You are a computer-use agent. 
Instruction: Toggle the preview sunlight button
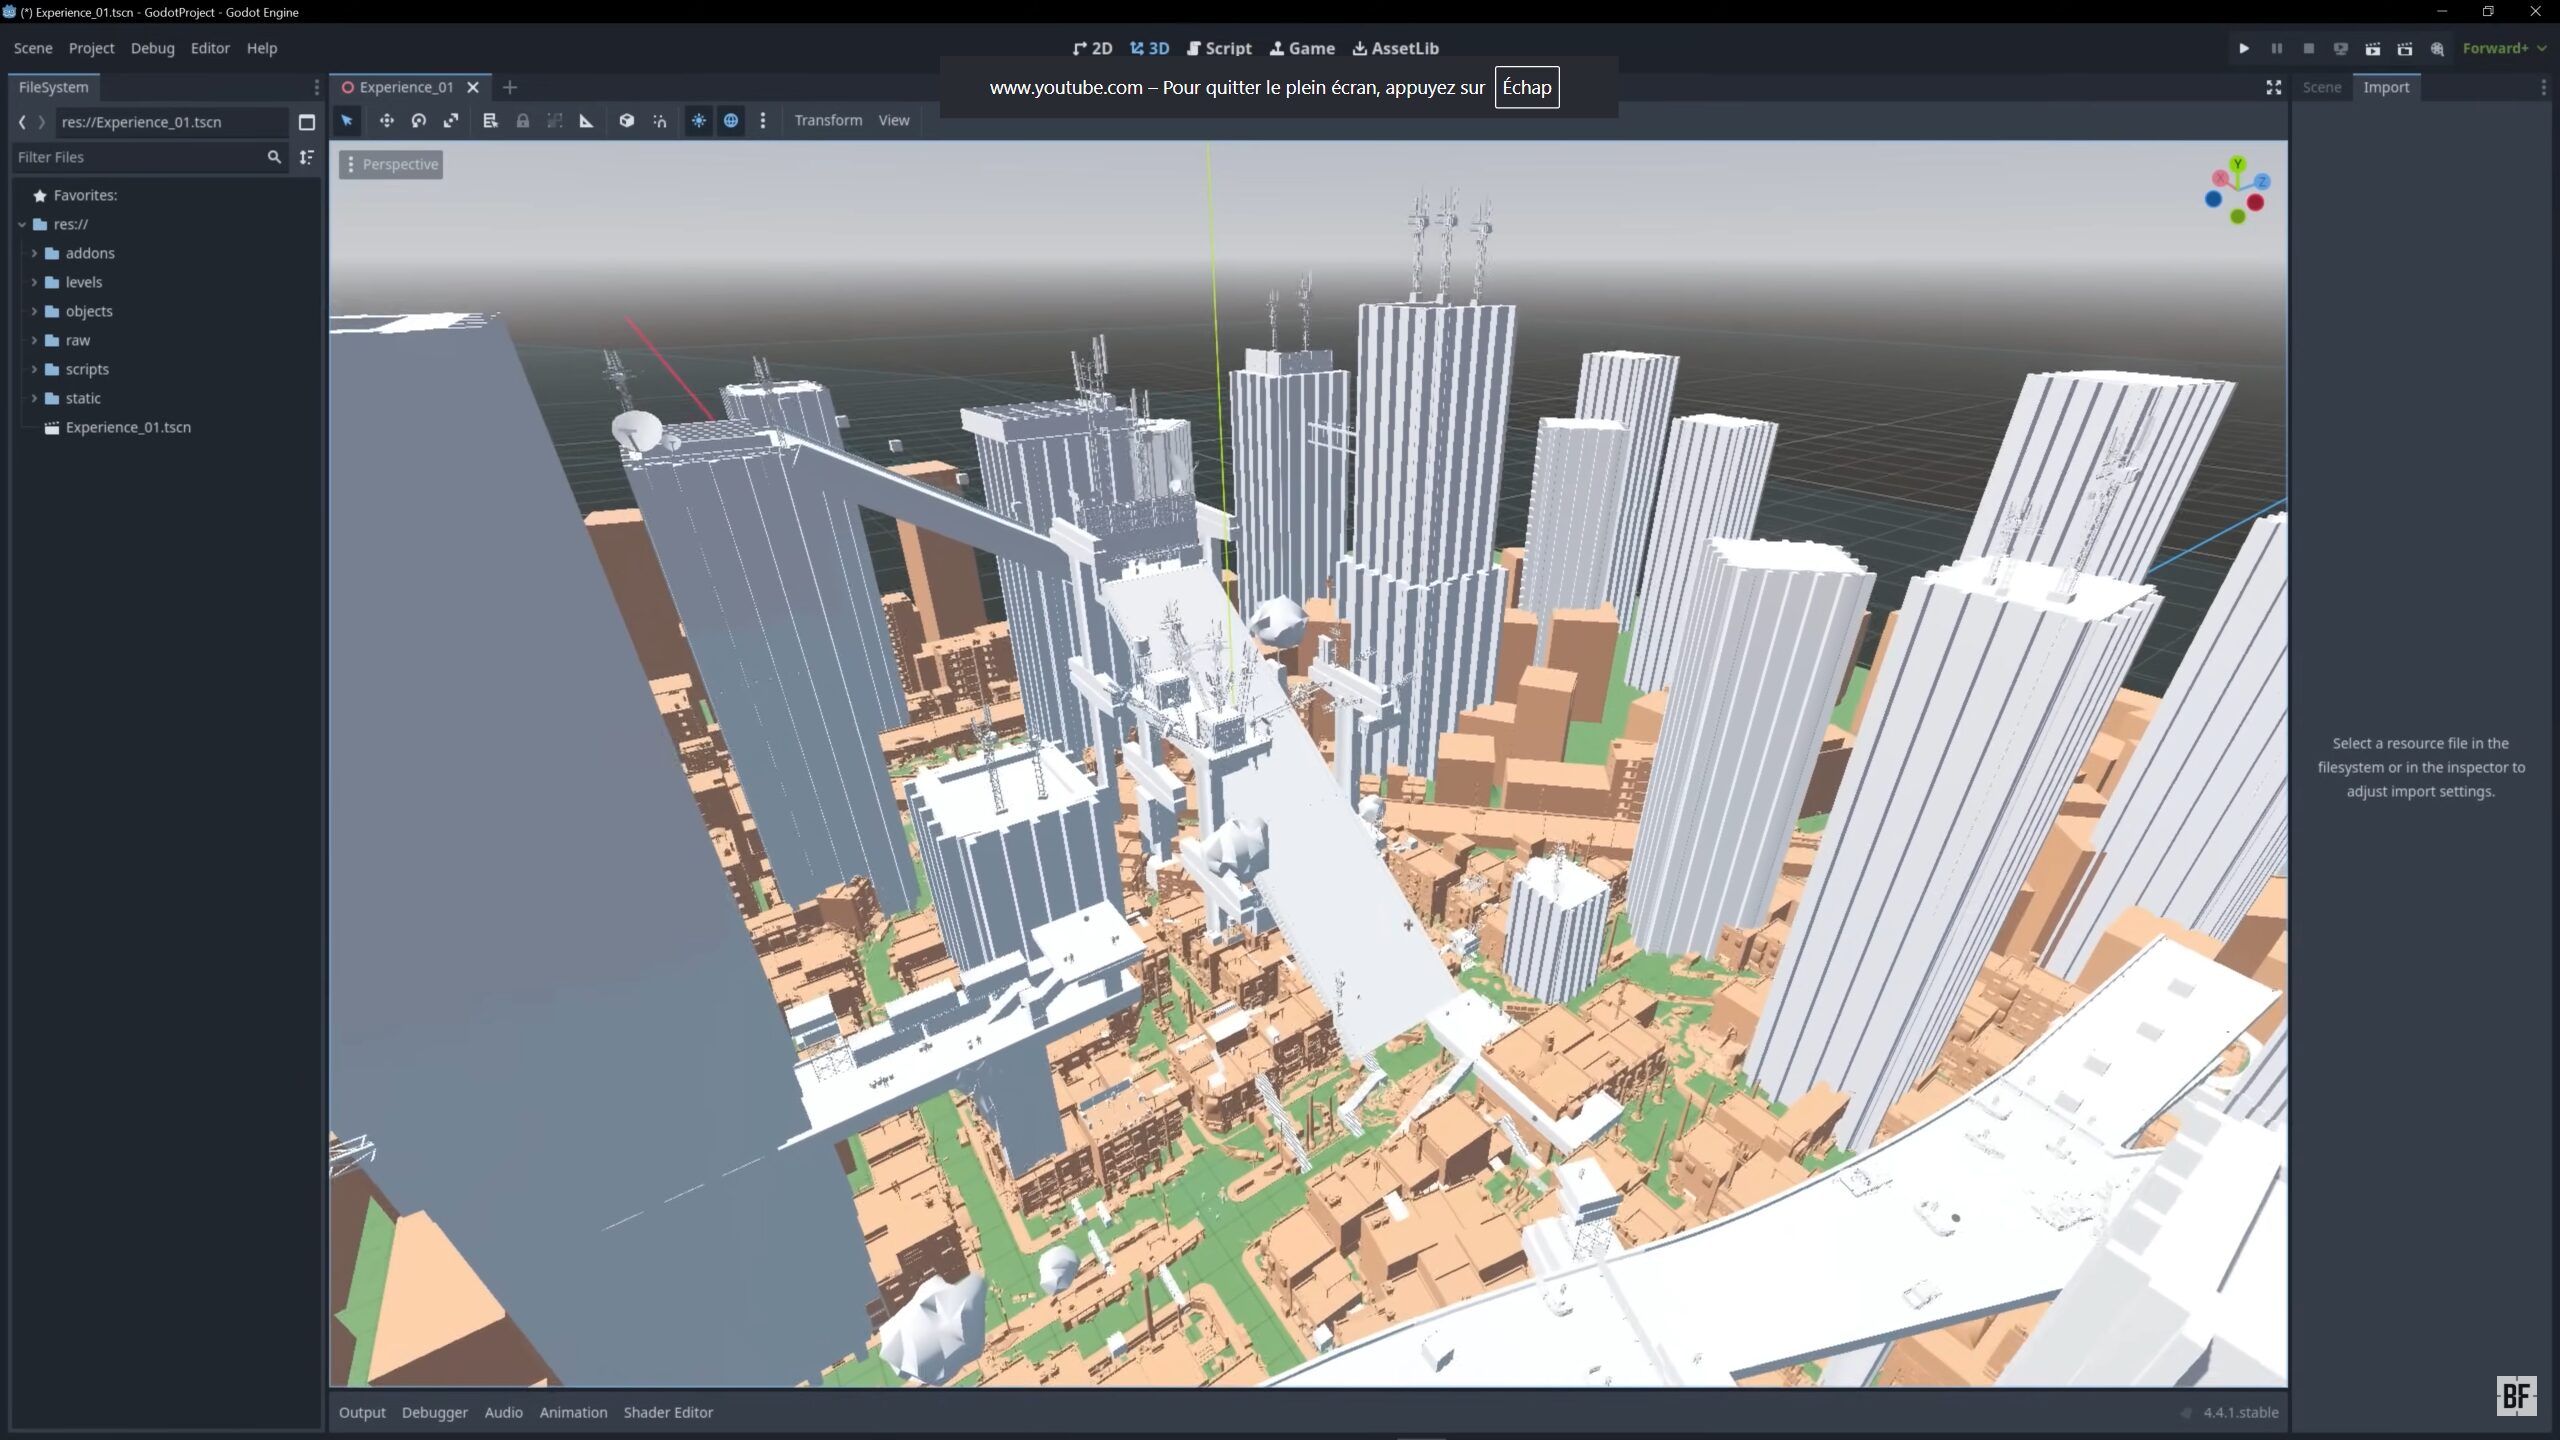pos(699,120)
